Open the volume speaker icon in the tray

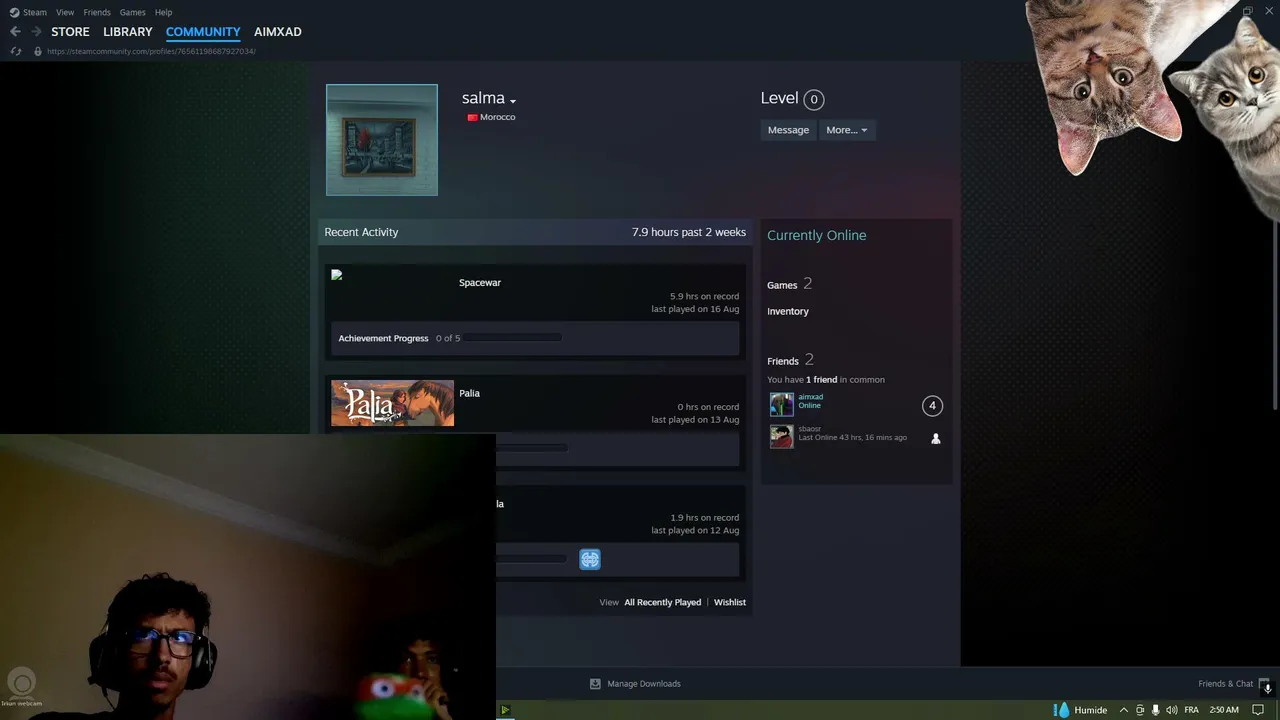pyautogui.click(x=1171, y=710)
